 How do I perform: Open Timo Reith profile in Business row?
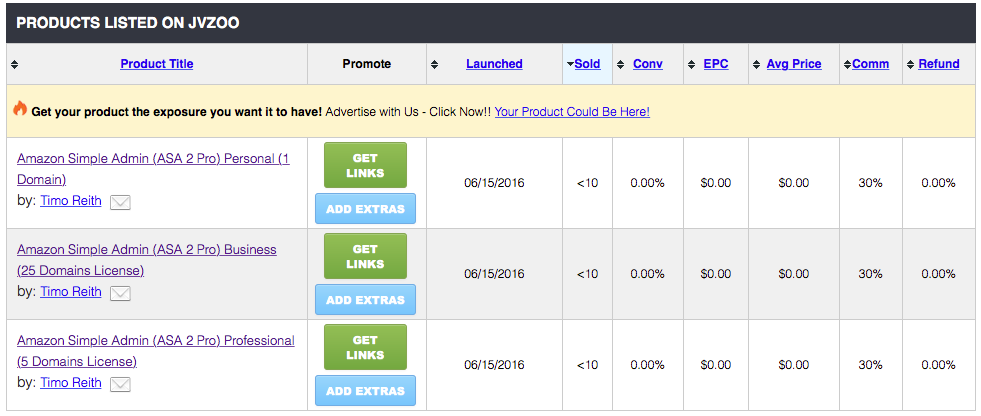70,292
